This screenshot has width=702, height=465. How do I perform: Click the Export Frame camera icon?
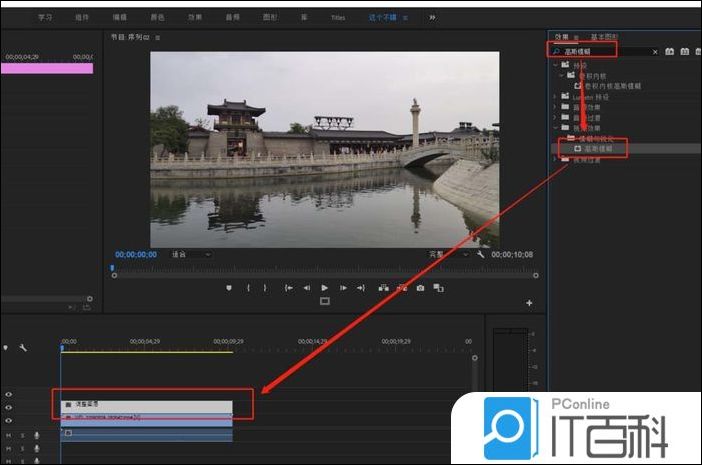click(421, 288)
